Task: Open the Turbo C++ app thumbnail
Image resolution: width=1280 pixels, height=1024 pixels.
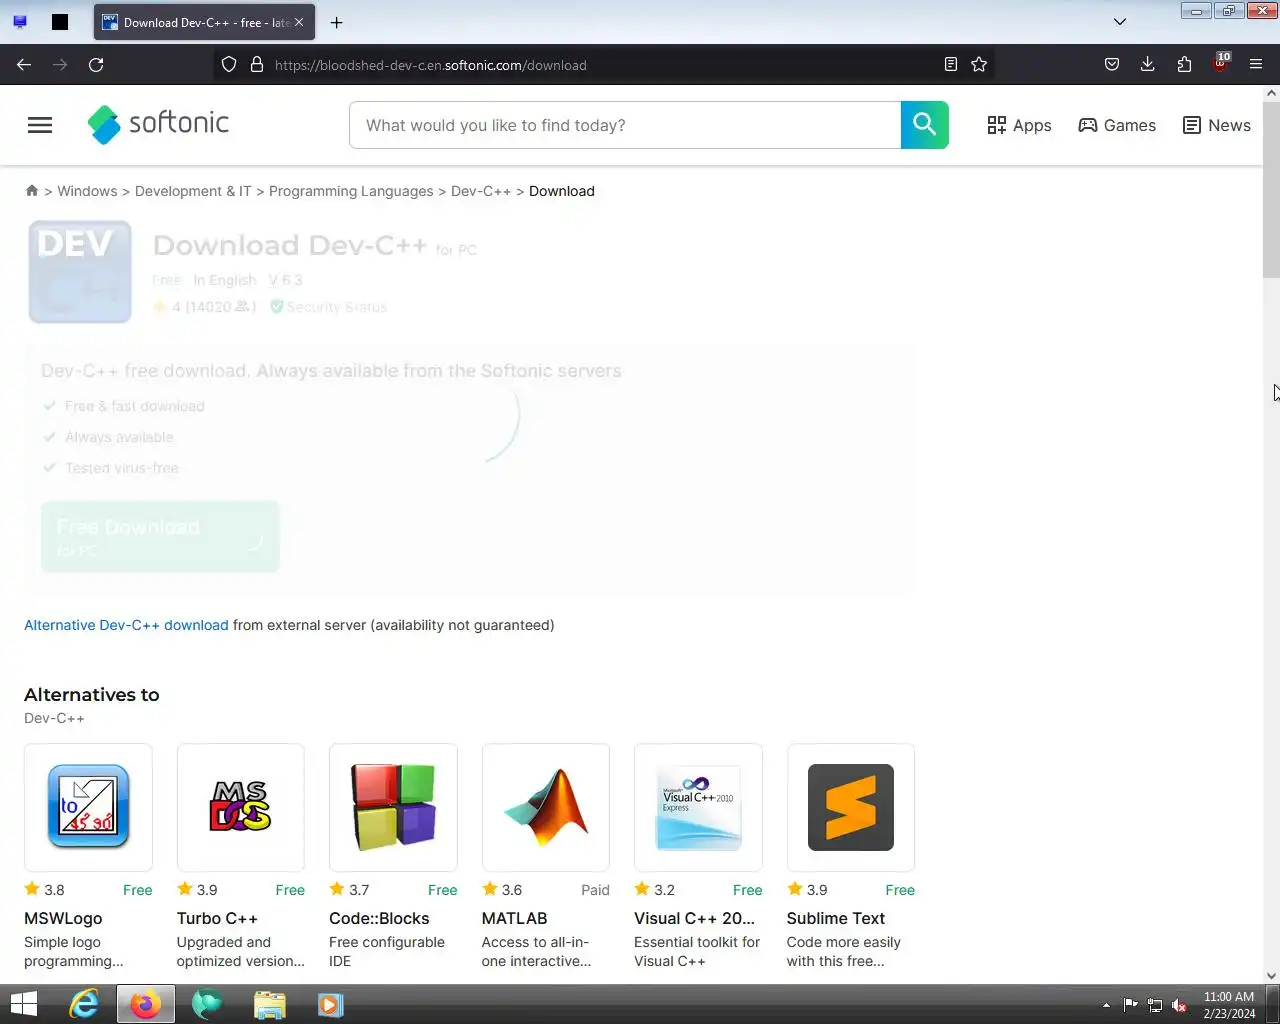Action: pyautogui.click(x=241, y=807)
